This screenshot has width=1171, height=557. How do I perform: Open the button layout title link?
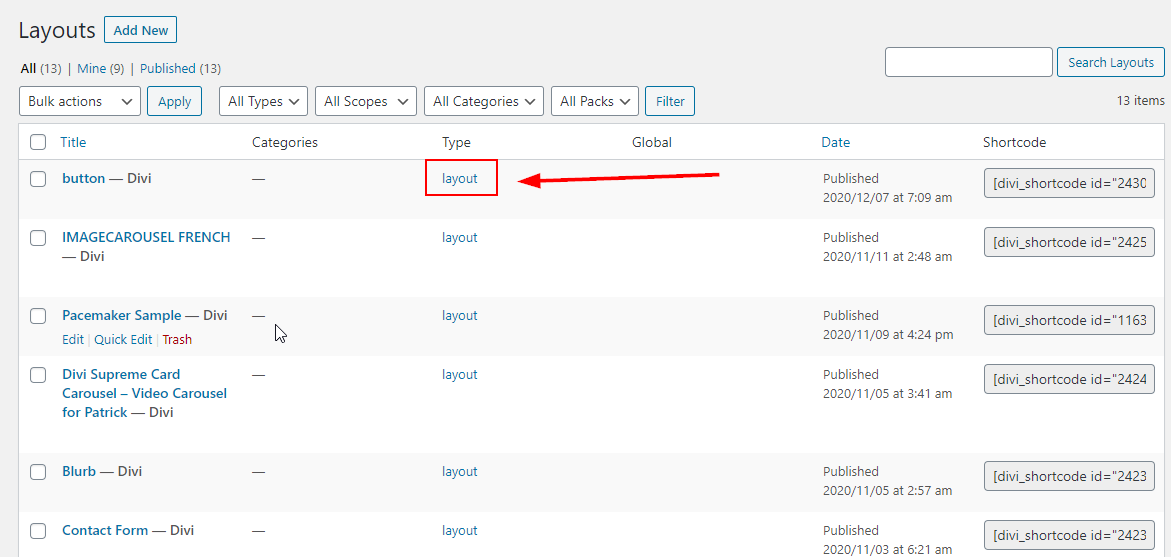pyautogui.click(x=84, y=178)
